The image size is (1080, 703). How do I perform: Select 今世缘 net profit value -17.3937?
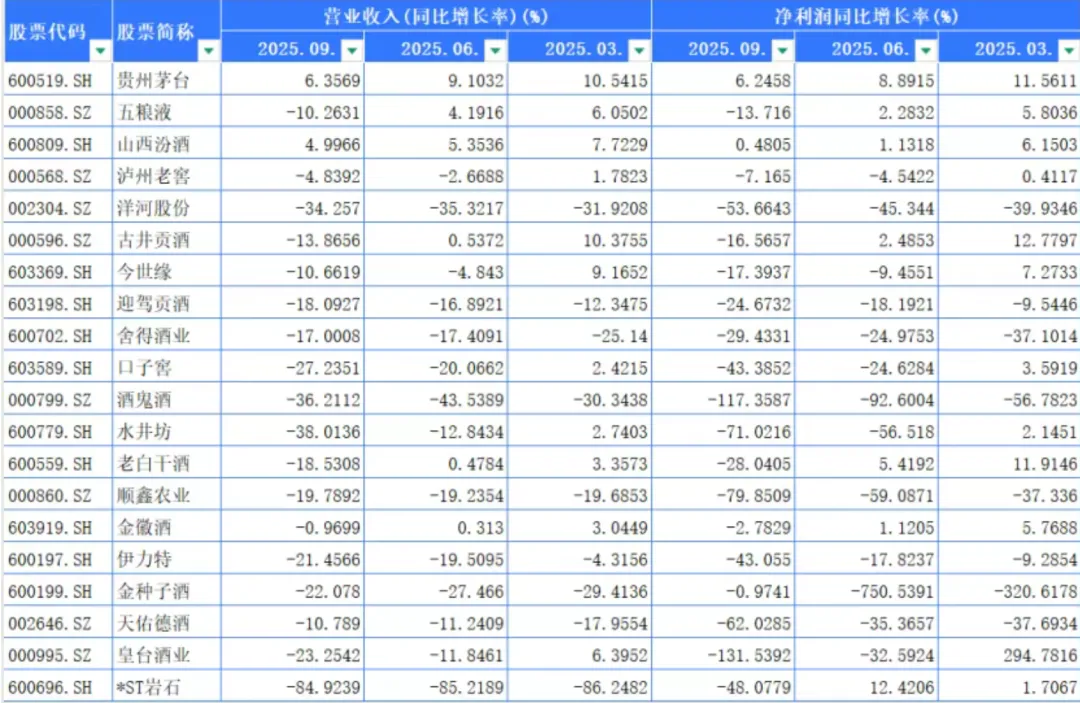(x=723, y=272)
